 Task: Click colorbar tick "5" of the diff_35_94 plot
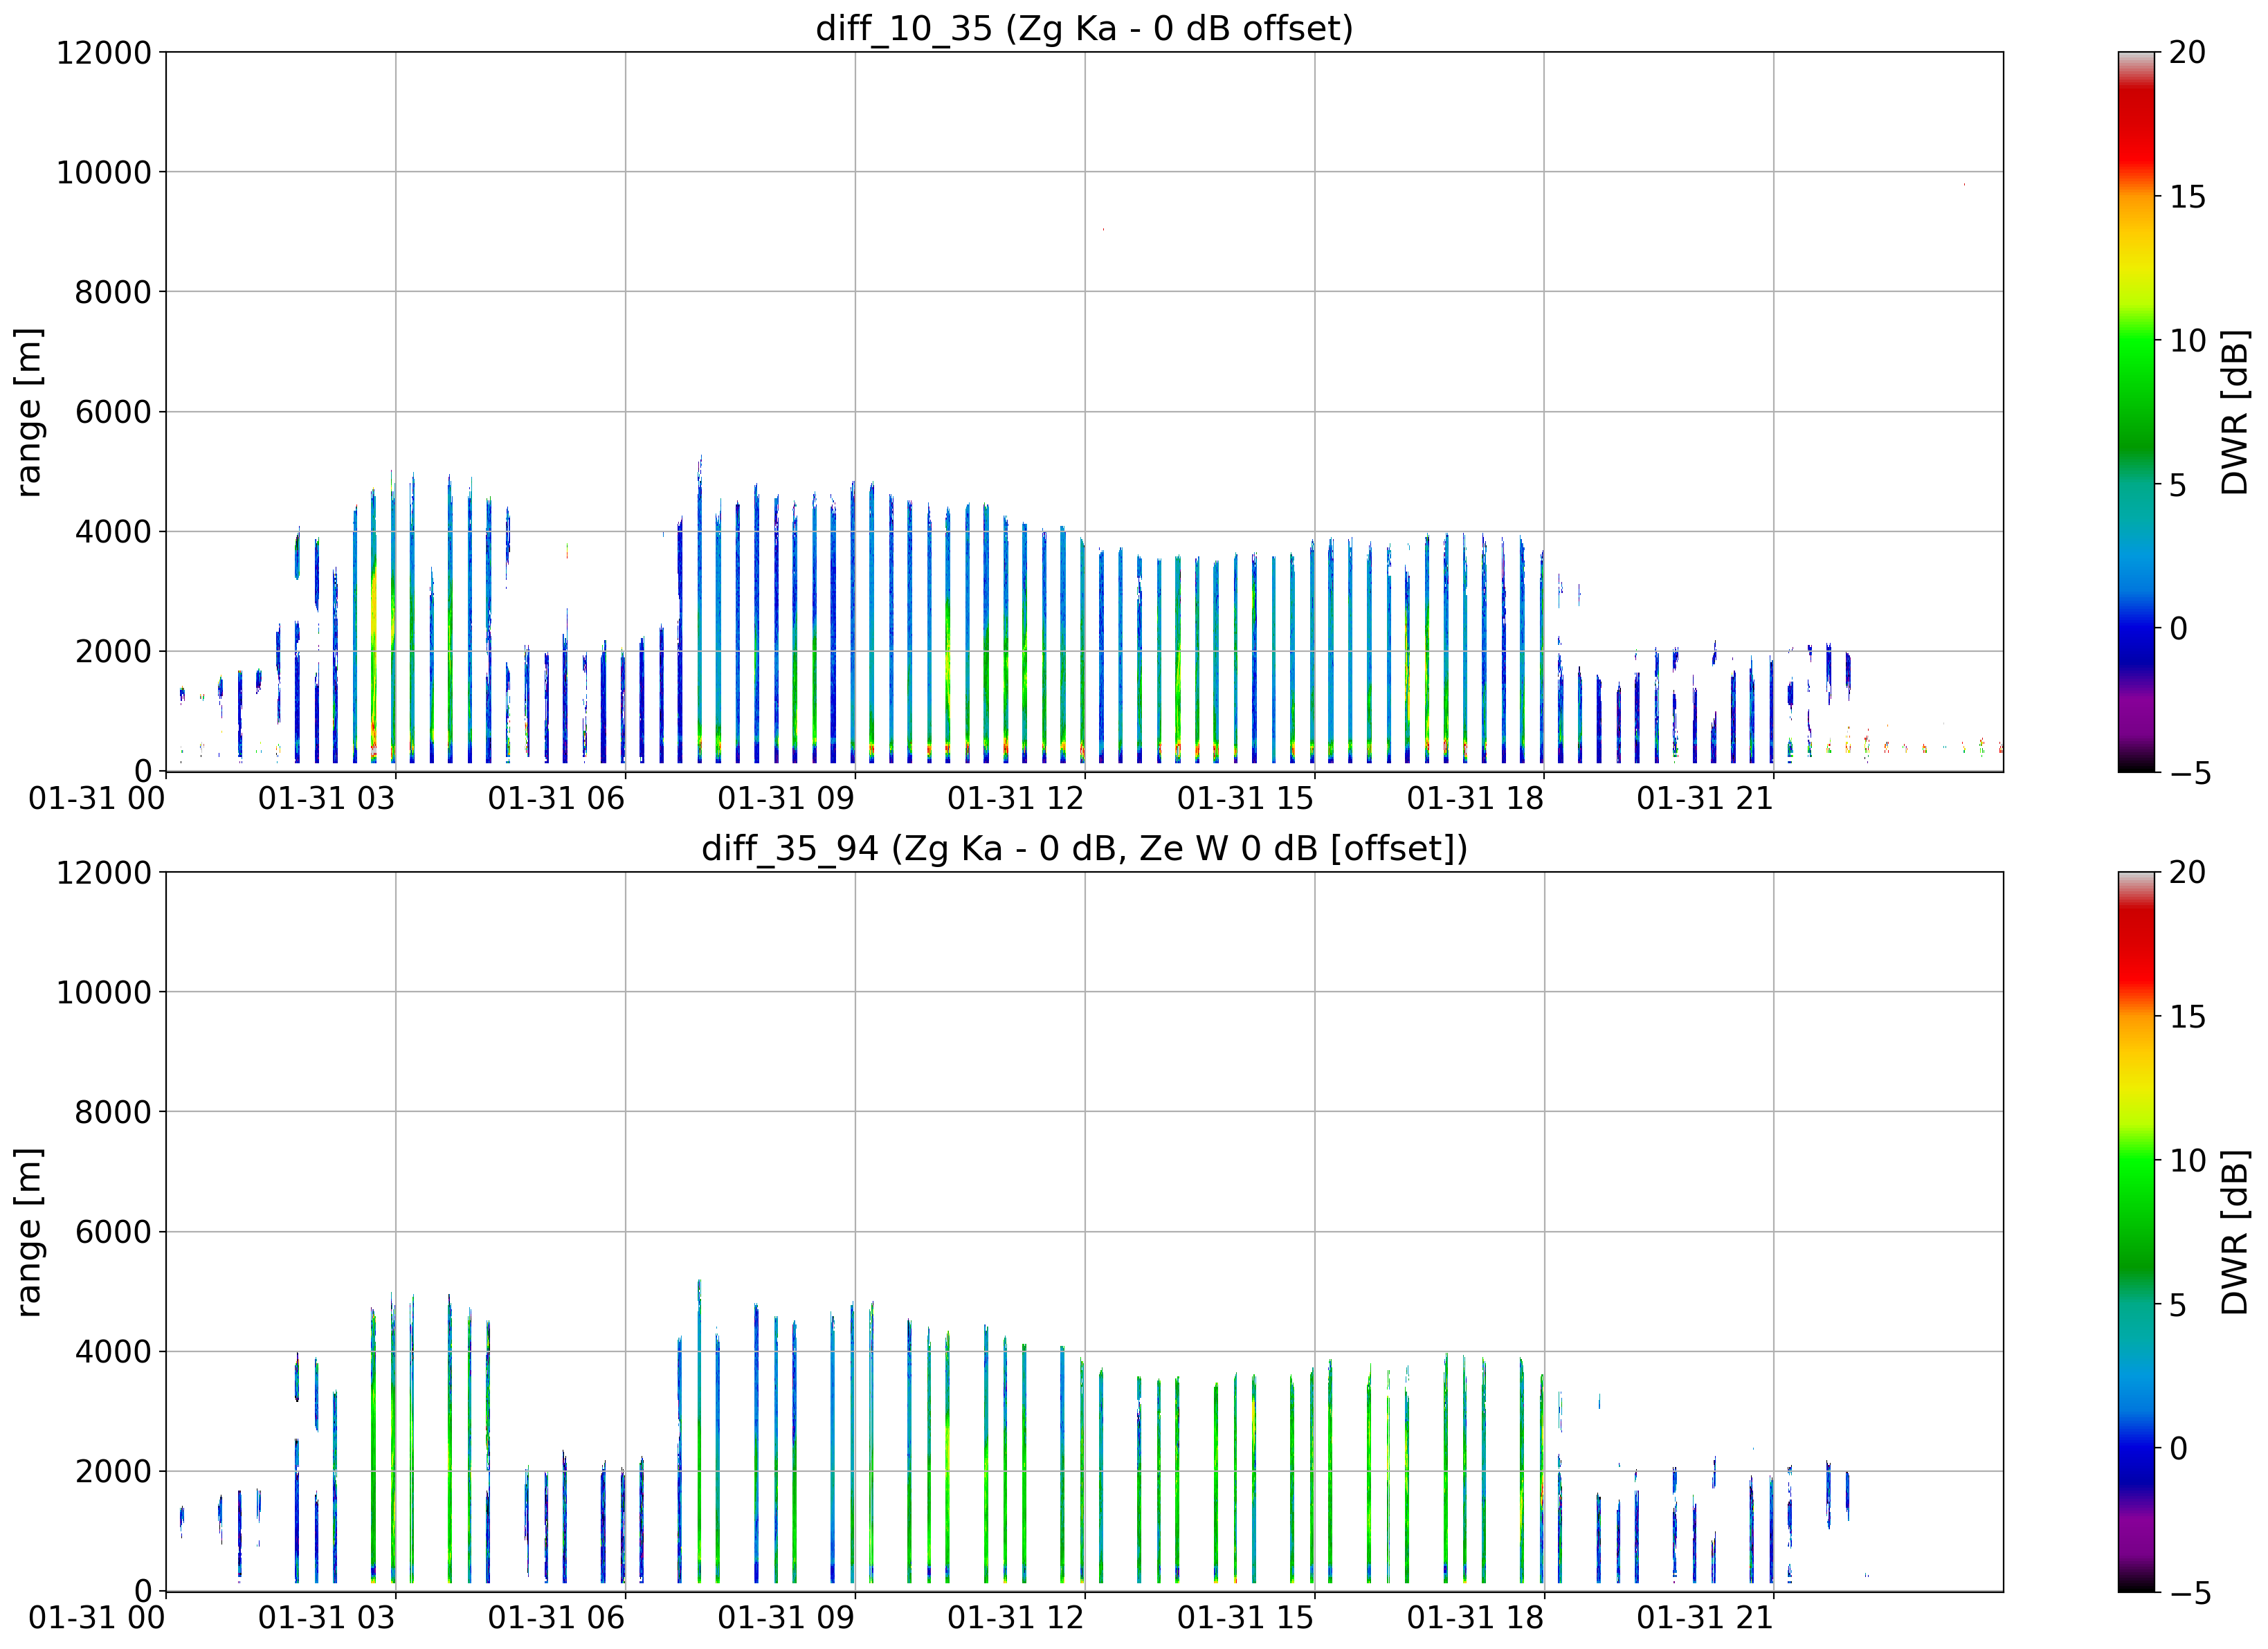[2178, 1305]
